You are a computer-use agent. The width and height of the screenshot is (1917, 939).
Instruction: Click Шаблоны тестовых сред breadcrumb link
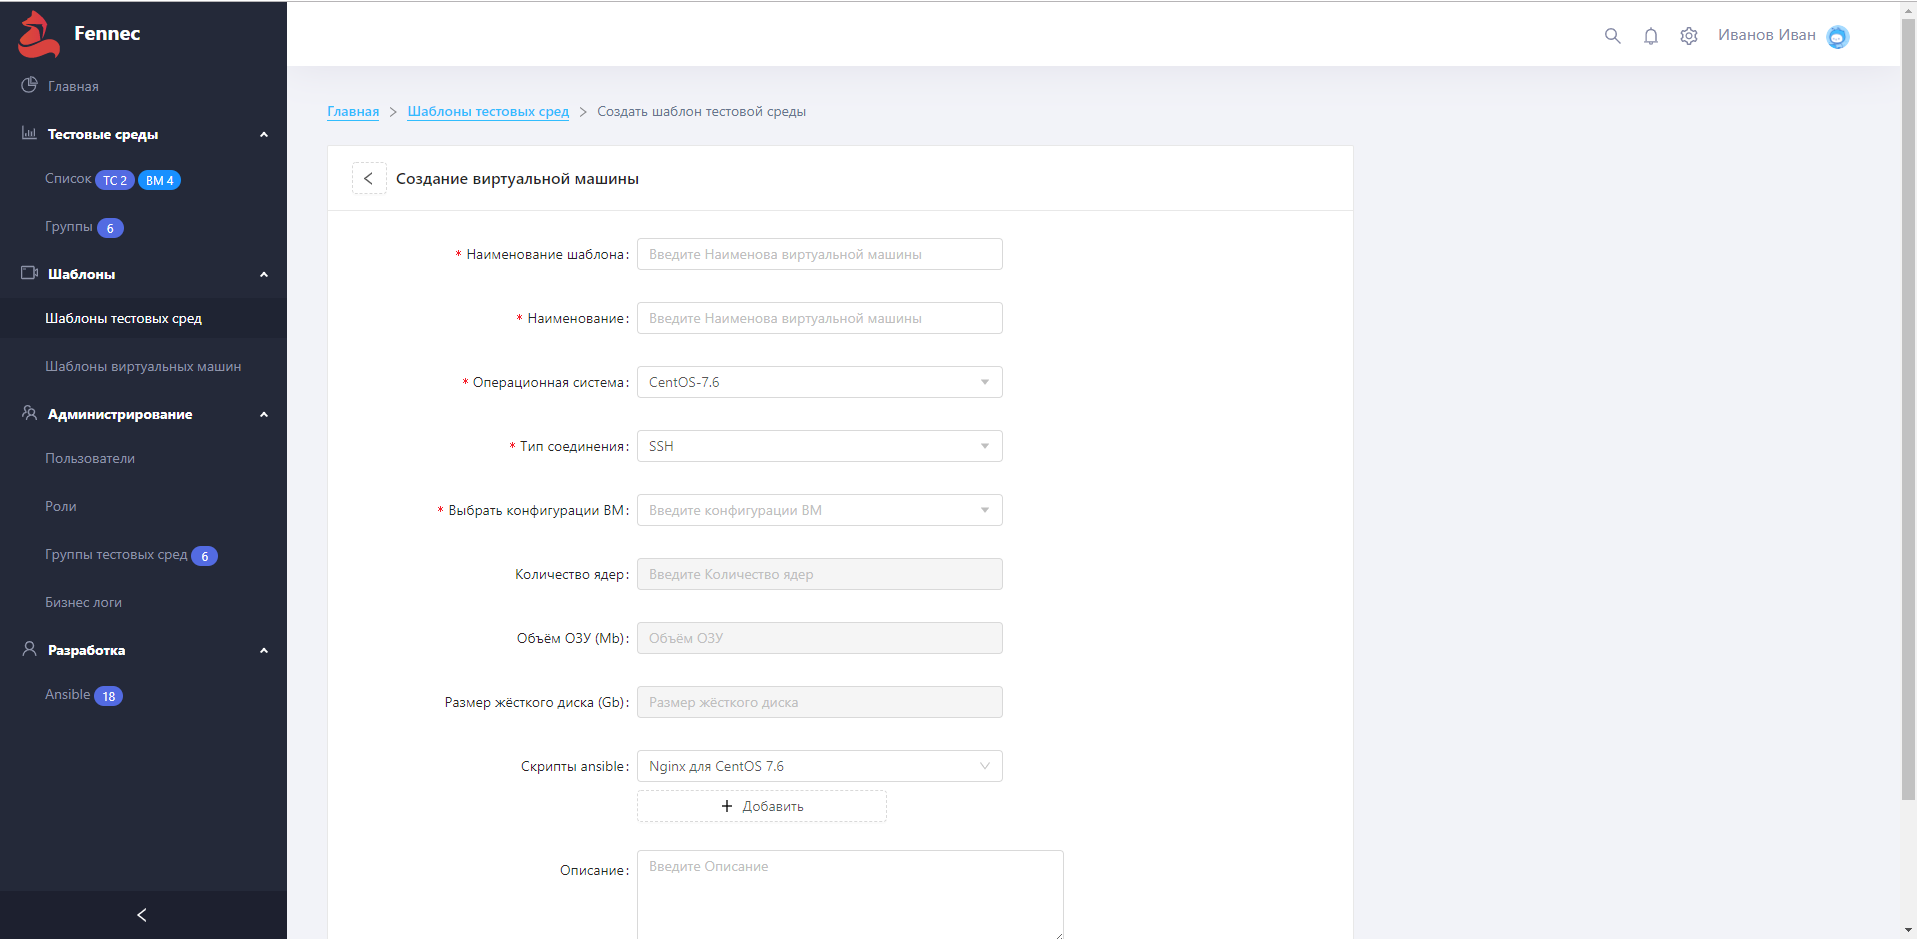tap(488, 111)
